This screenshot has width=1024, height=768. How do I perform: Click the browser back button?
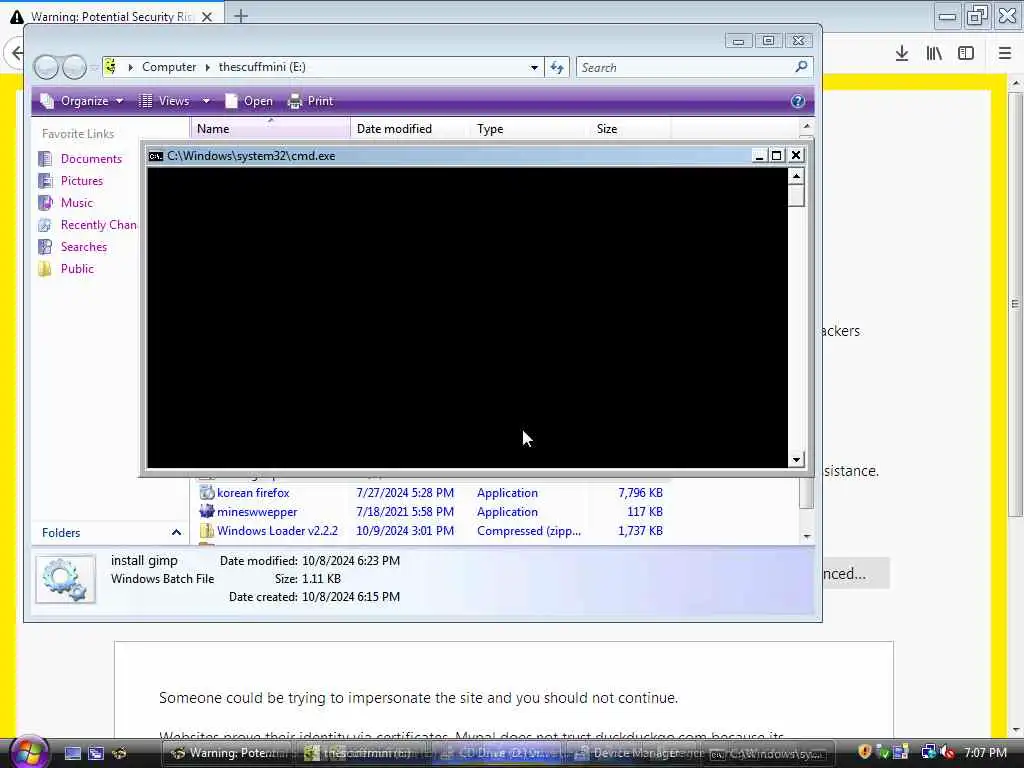pos(16,54)
